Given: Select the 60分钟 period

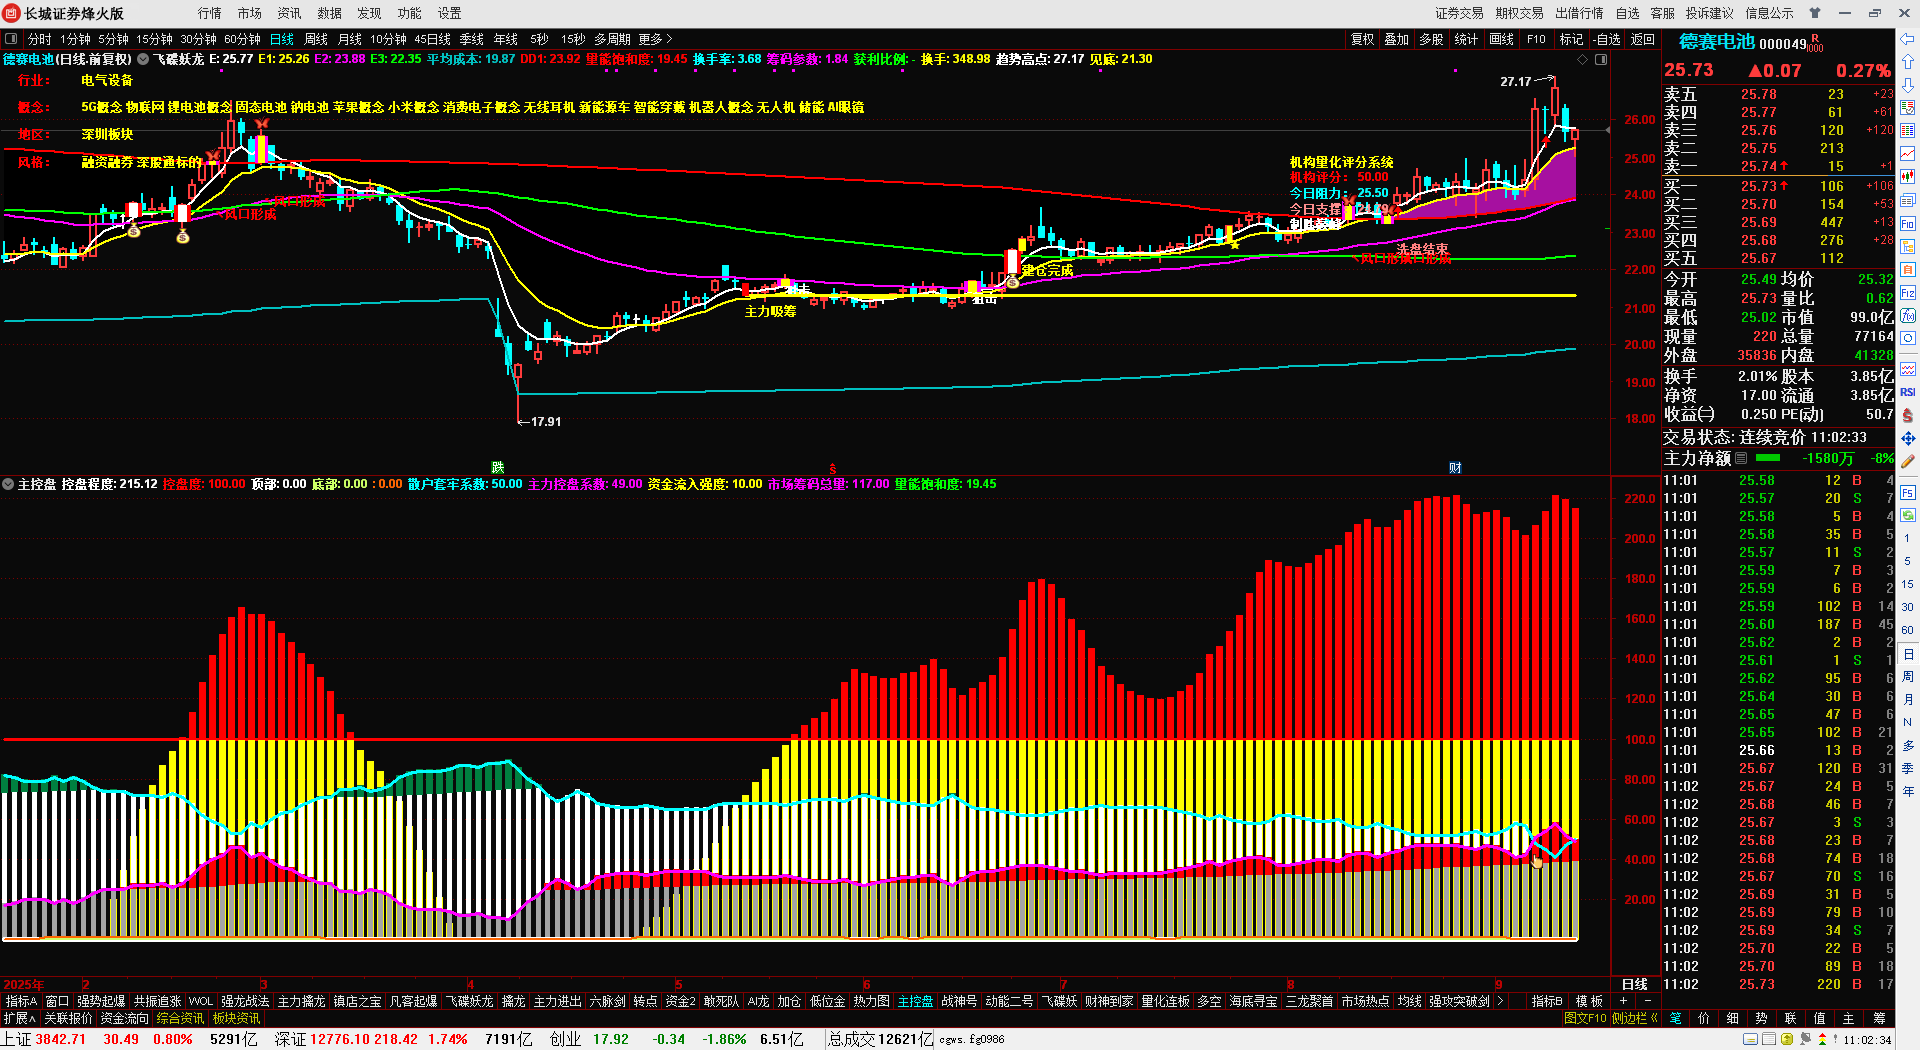Looking at the screenshot, I should 243,39.
